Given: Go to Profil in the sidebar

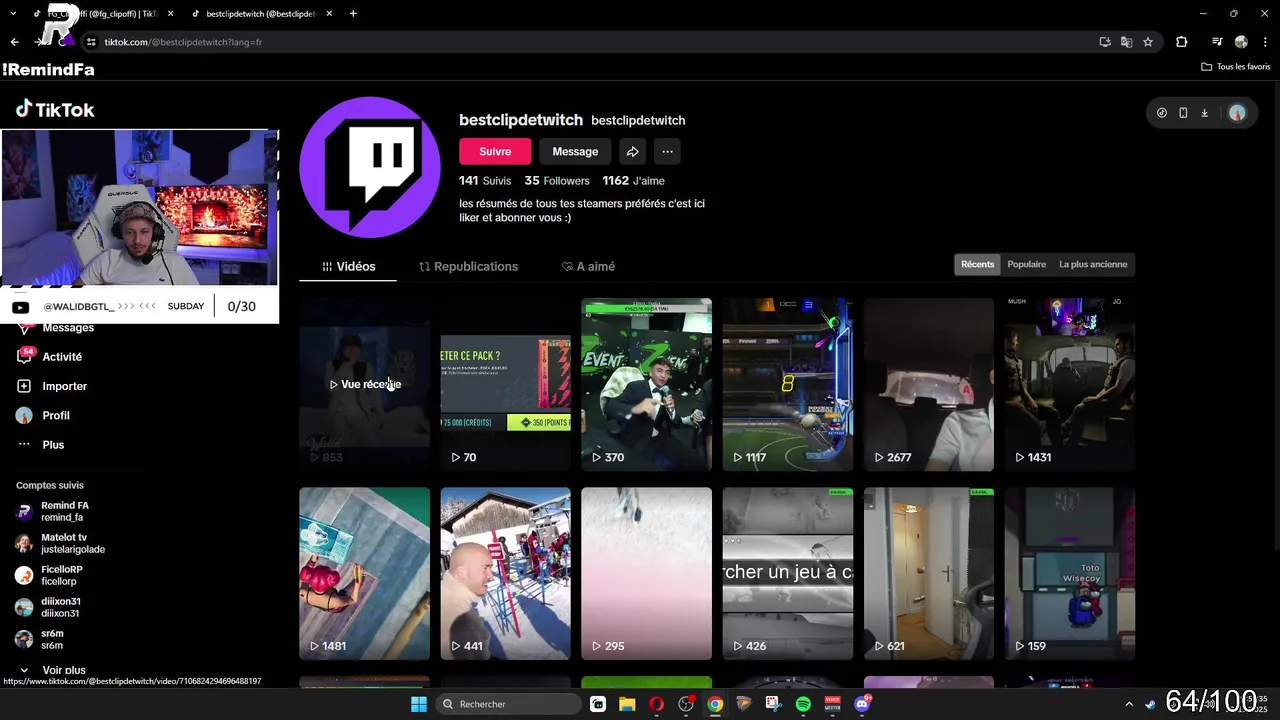Looking at the screenshot, I should (56, 415).
